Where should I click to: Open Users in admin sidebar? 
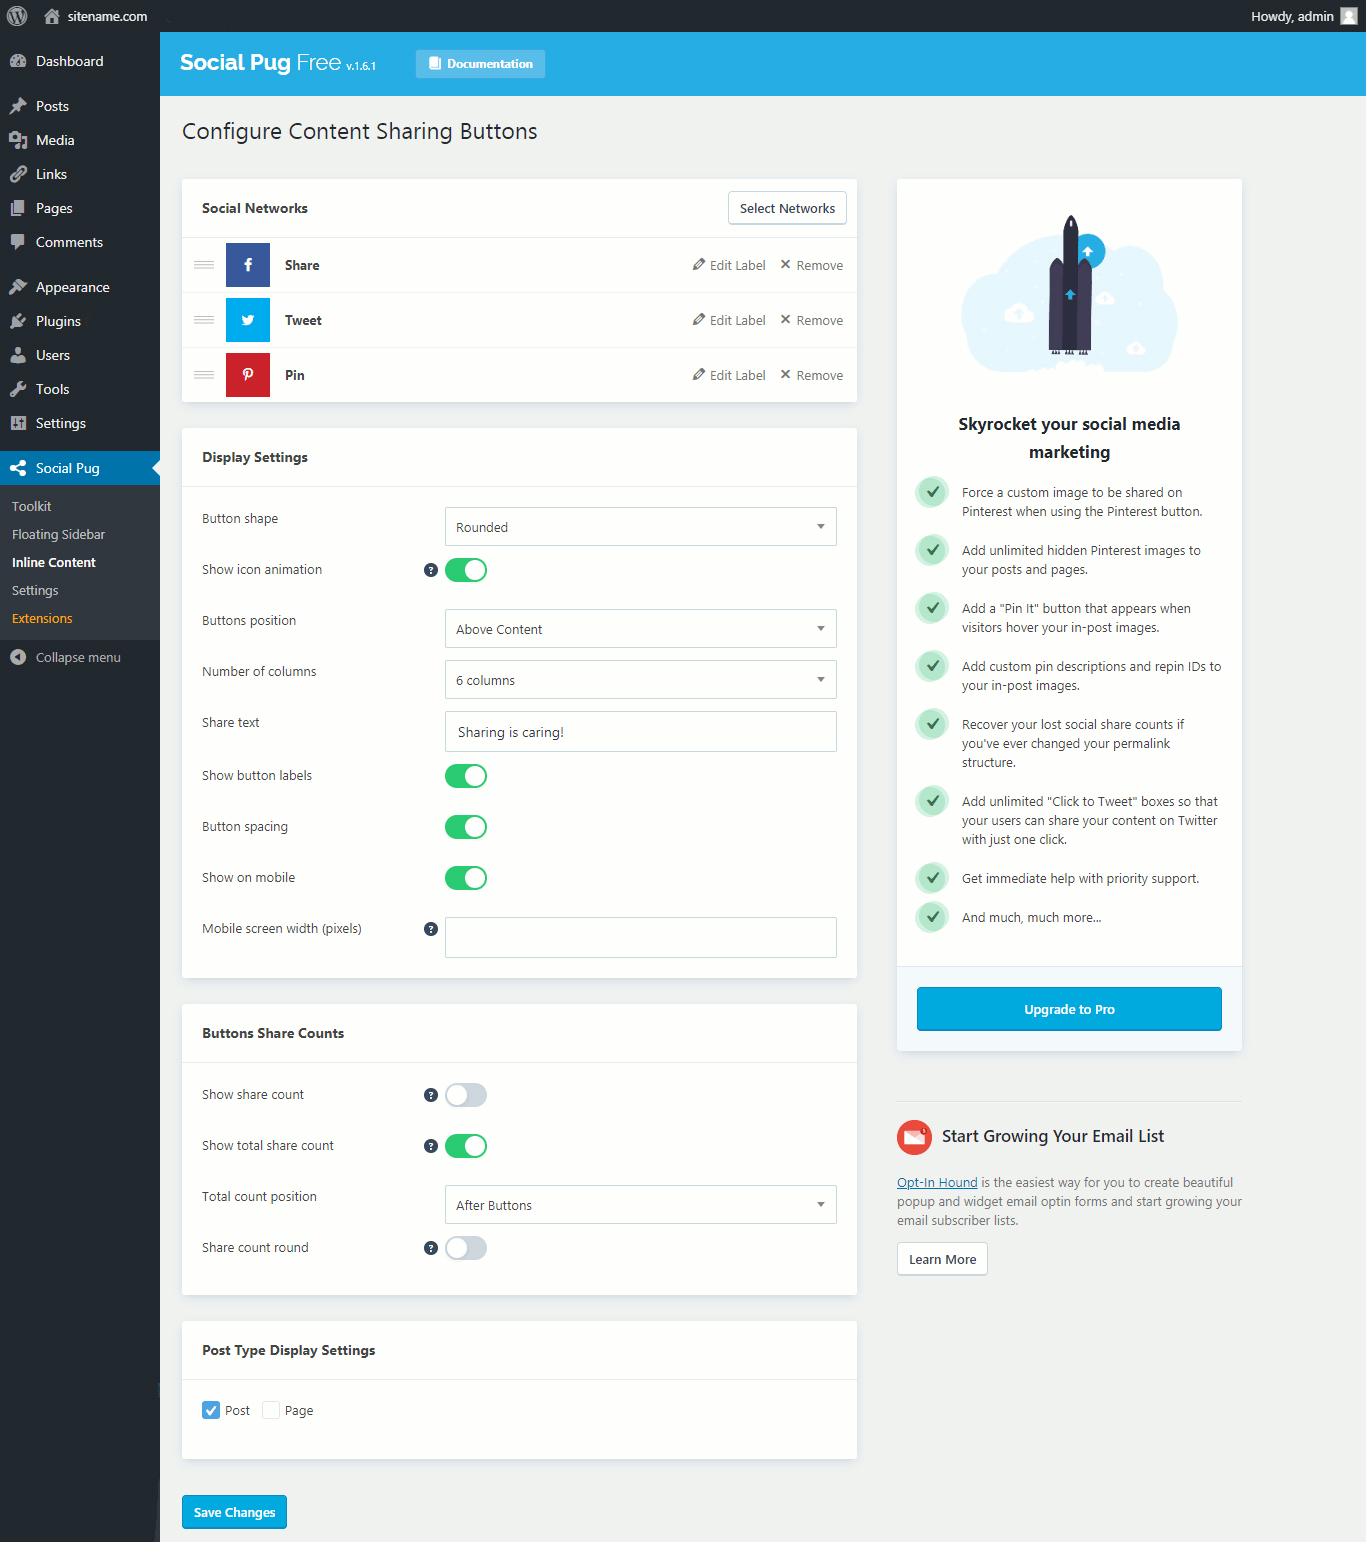[80, 355]
